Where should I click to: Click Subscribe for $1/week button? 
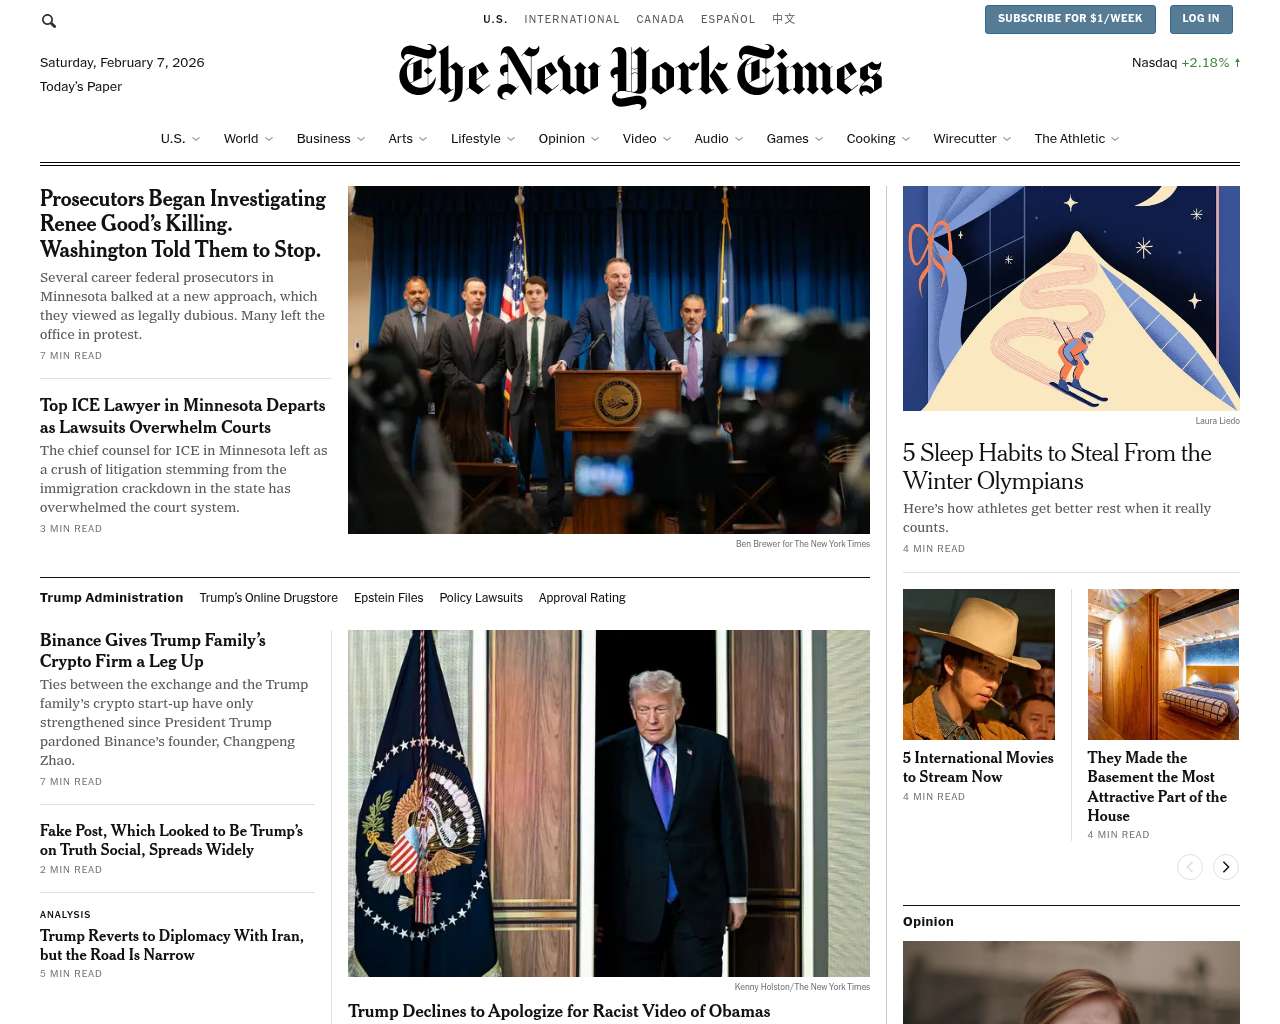(1070, 19)
